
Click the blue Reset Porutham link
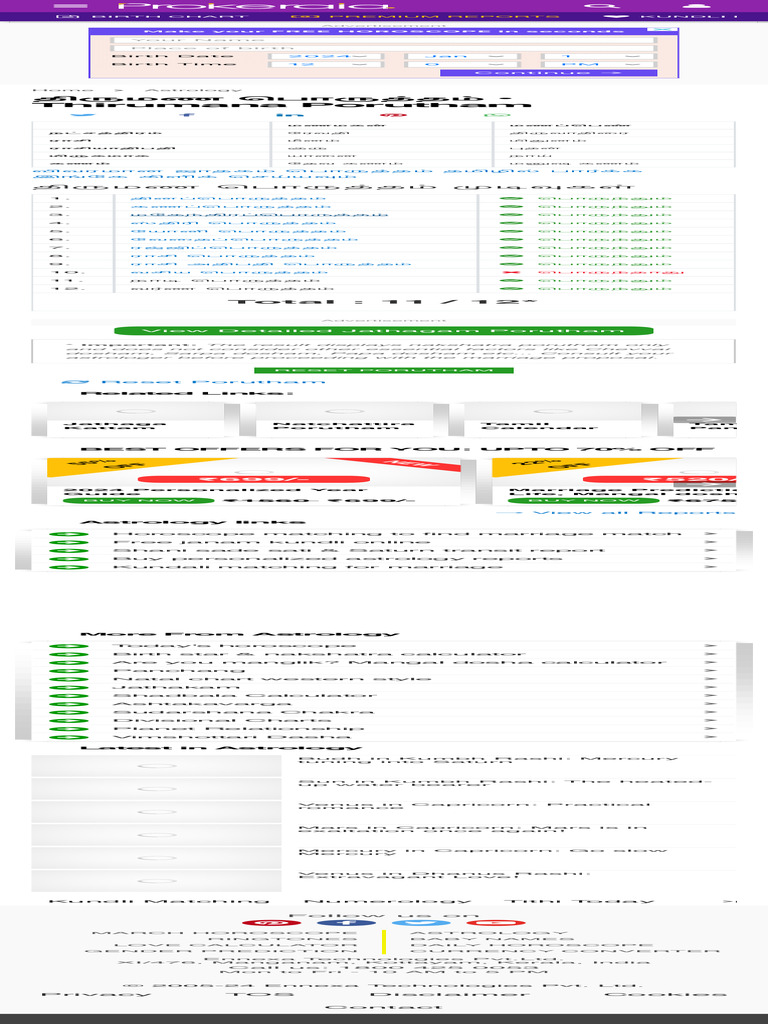pos(213,382)
